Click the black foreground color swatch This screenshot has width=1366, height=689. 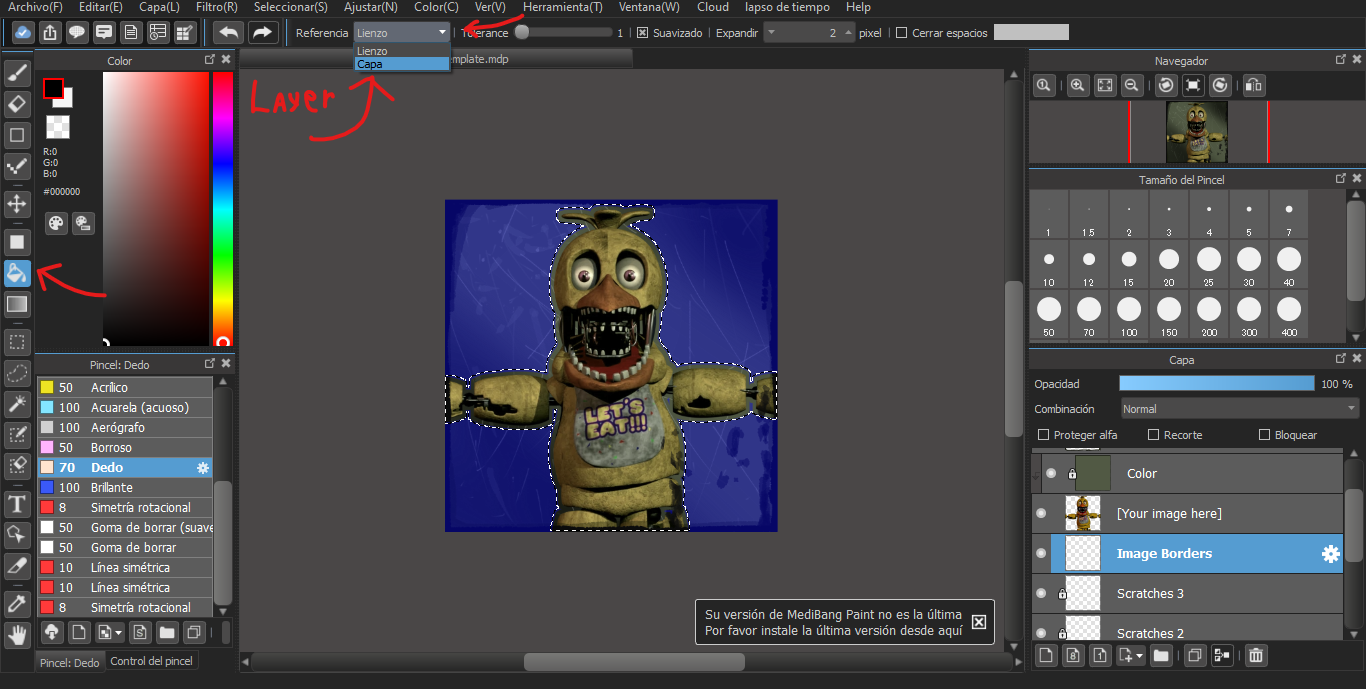(53, 88)
